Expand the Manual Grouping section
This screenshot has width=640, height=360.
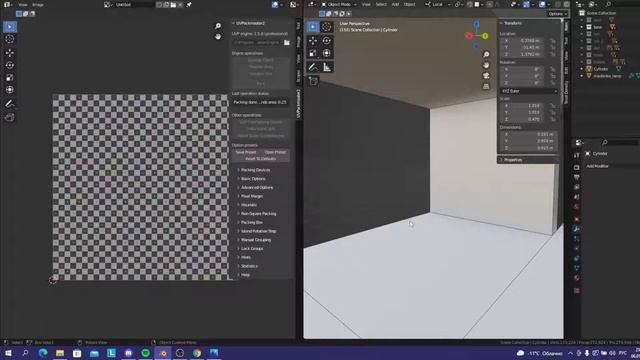[x=256, y=240]
